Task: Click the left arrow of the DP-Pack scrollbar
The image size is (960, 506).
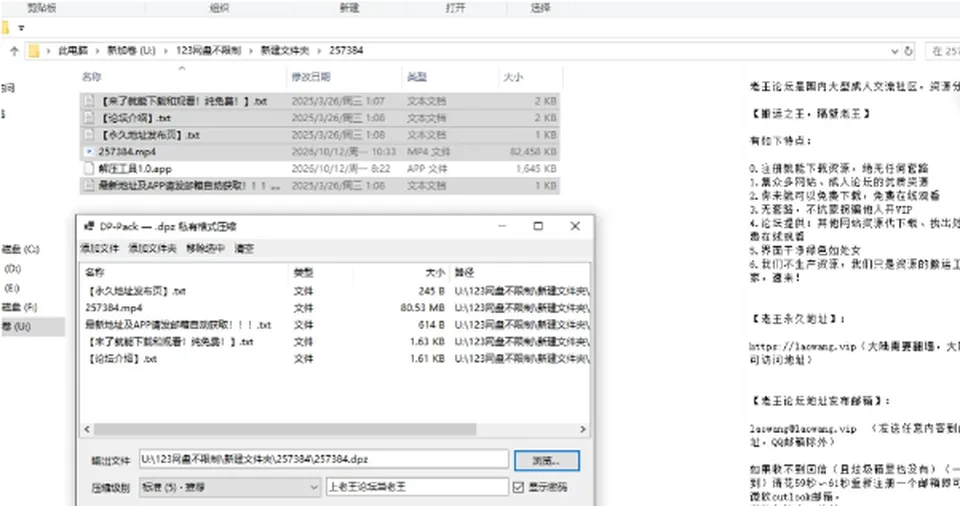Action: [x=87, y=429]
